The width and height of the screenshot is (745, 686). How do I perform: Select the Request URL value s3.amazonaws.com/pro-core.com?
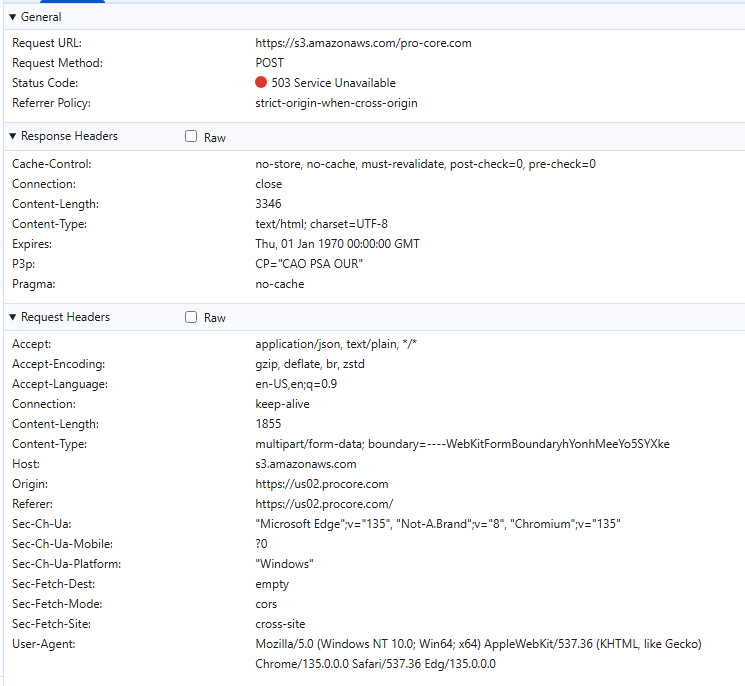pyautogui.click(x=363, y=43)
